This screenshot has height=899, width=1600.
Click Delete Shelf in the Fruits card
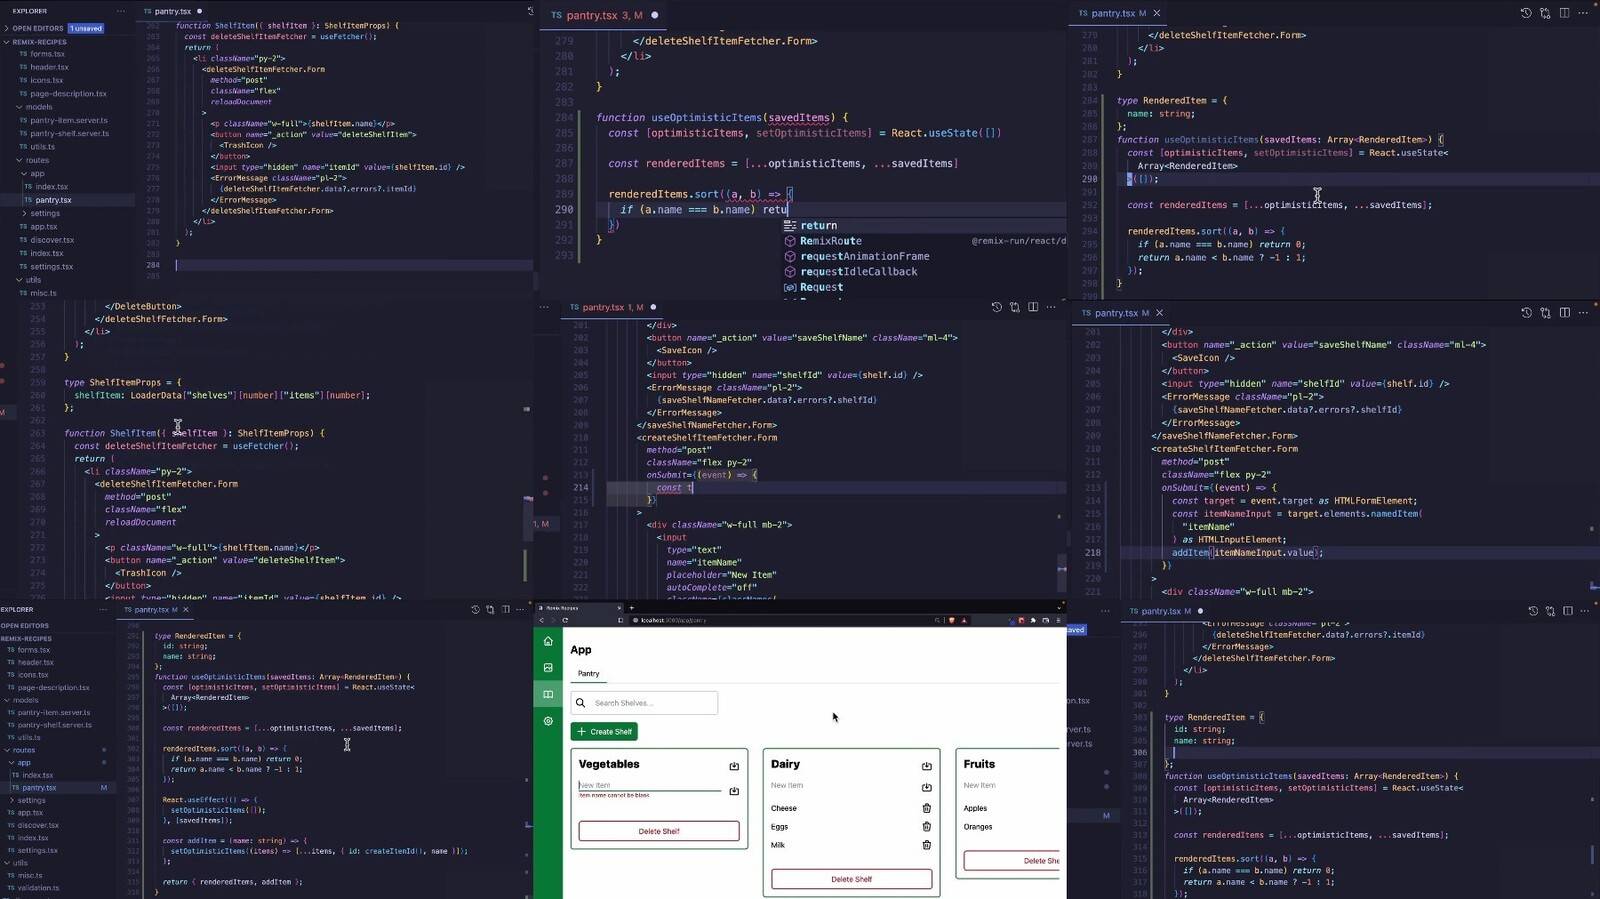tap(1012, 860)
